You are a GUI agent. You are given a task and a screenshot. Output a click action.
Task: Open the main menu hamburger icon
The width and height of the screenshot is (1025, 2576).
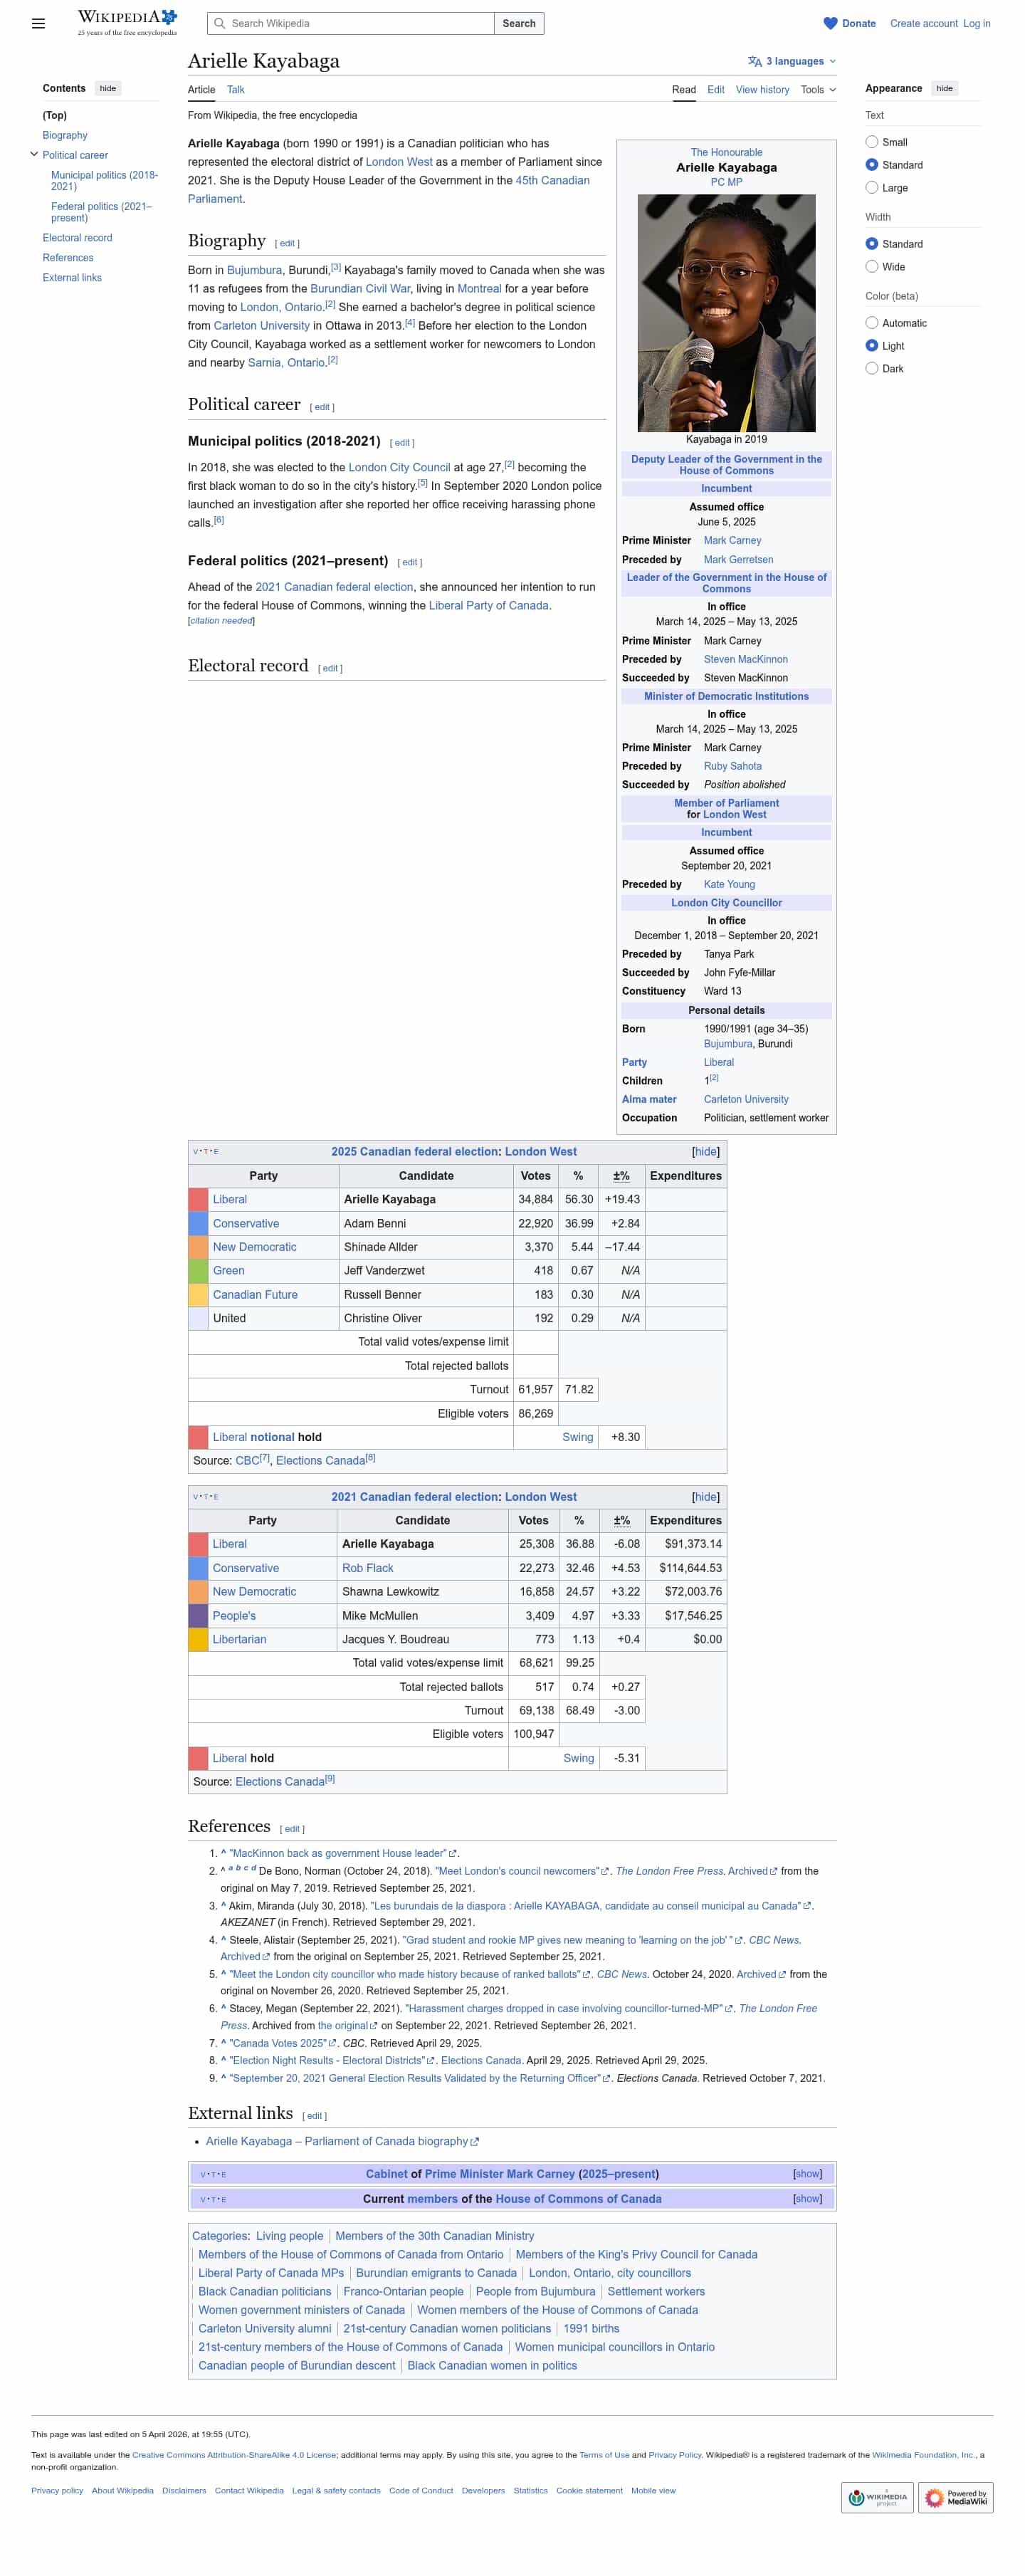coord(38,23)
